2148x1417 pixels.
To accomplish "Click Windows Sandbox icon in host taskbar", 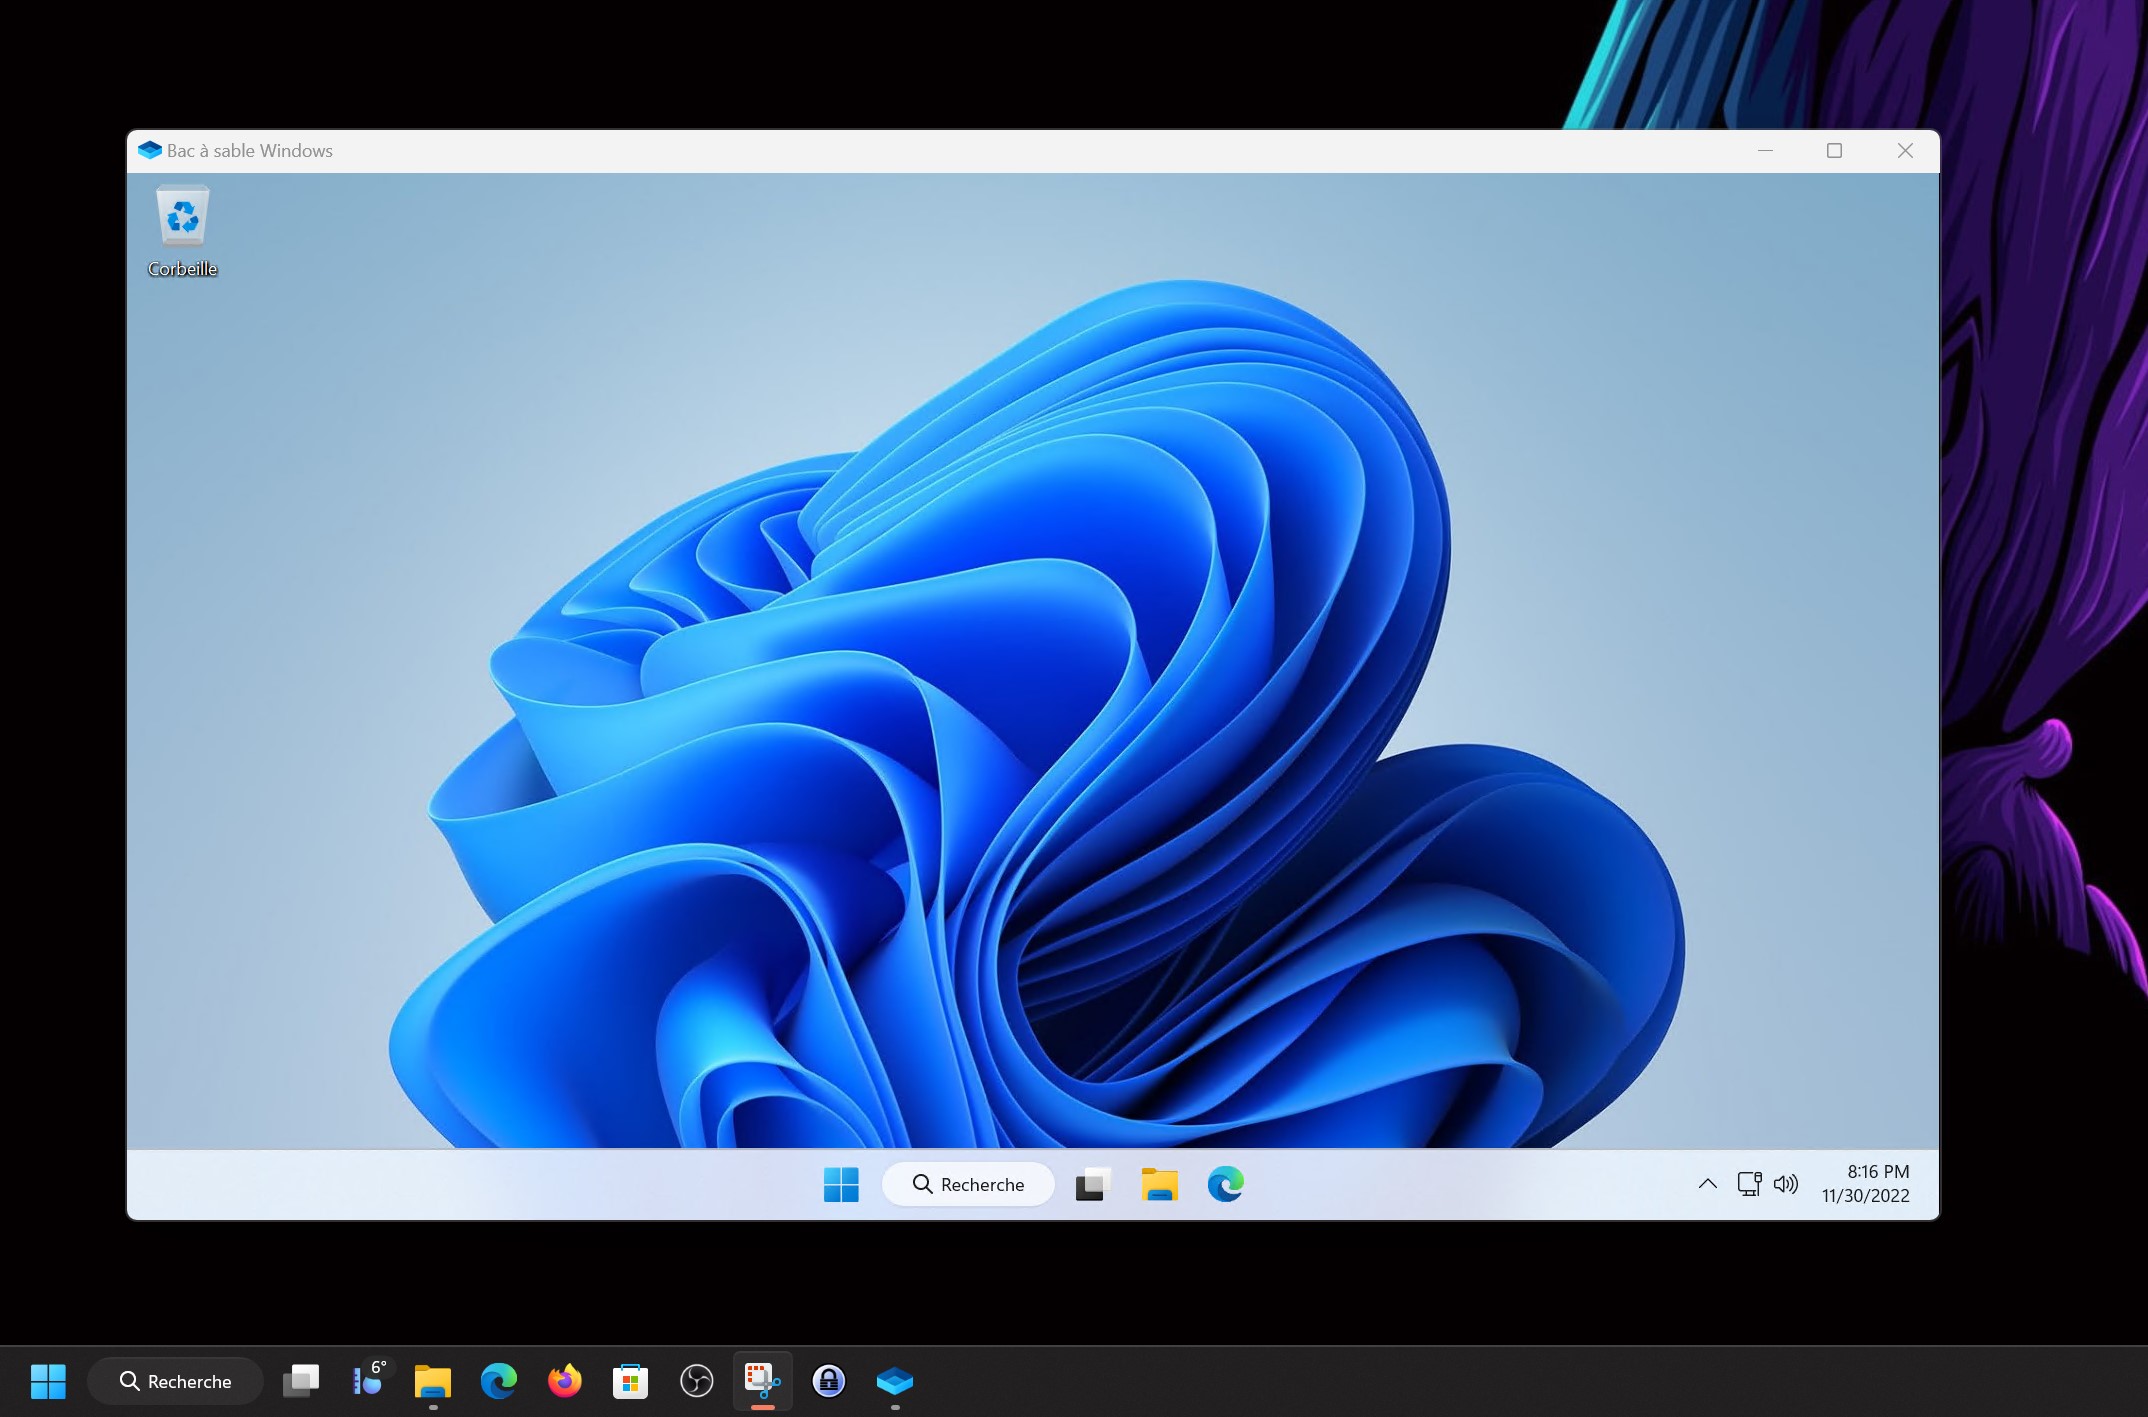I will coord(894,1381).
